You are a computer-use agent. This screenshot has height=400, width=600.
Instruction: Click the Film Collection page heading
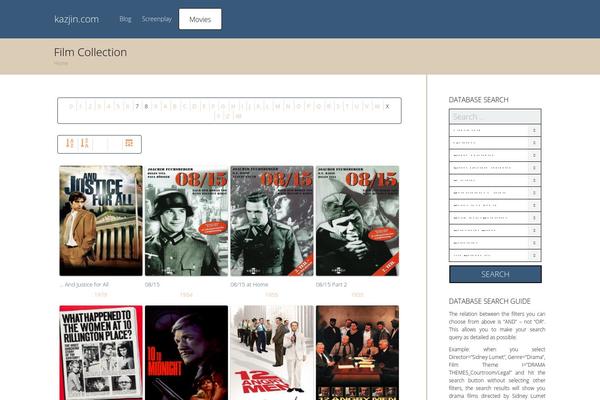click(90, 52)
